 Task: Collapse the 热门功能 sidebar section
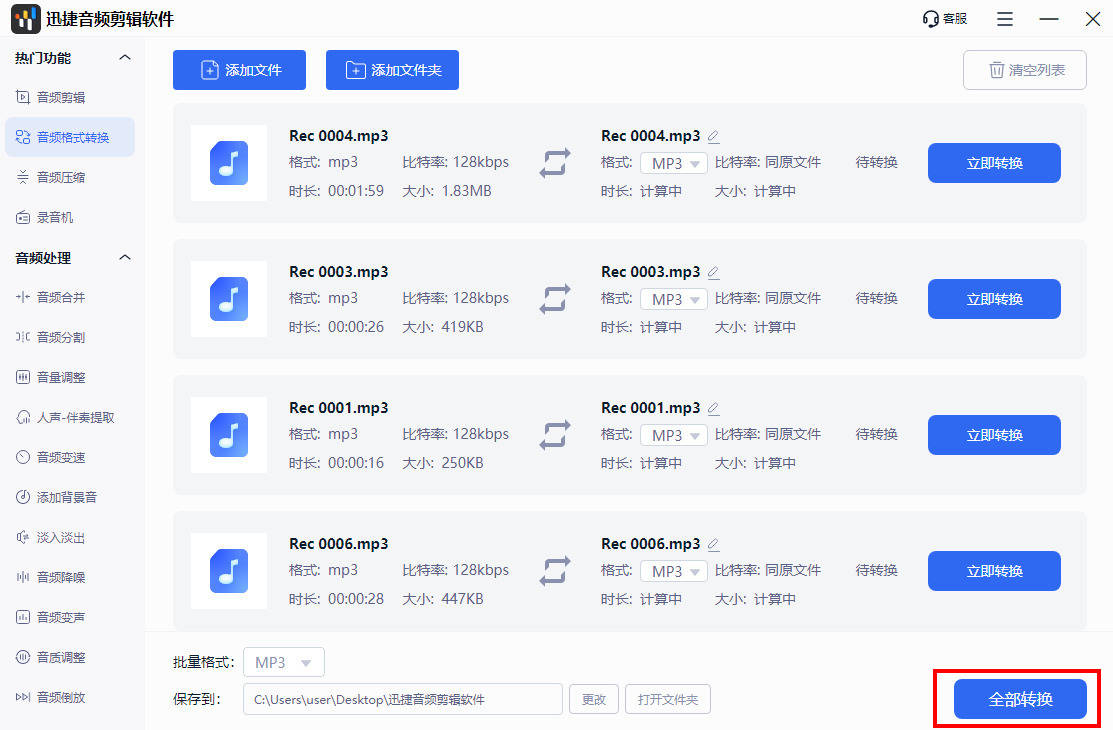pos(125,58)
